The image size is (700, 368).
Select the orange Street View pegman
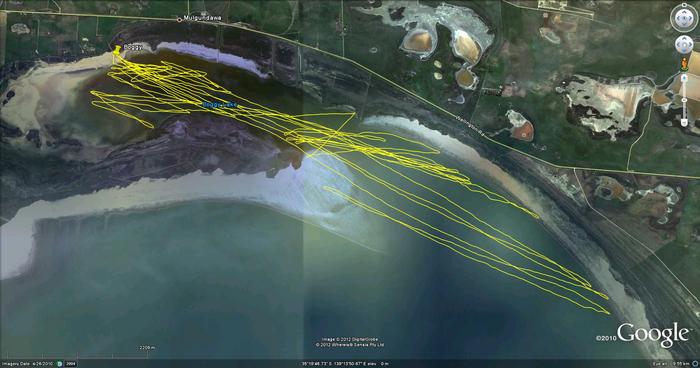(684, 64)
